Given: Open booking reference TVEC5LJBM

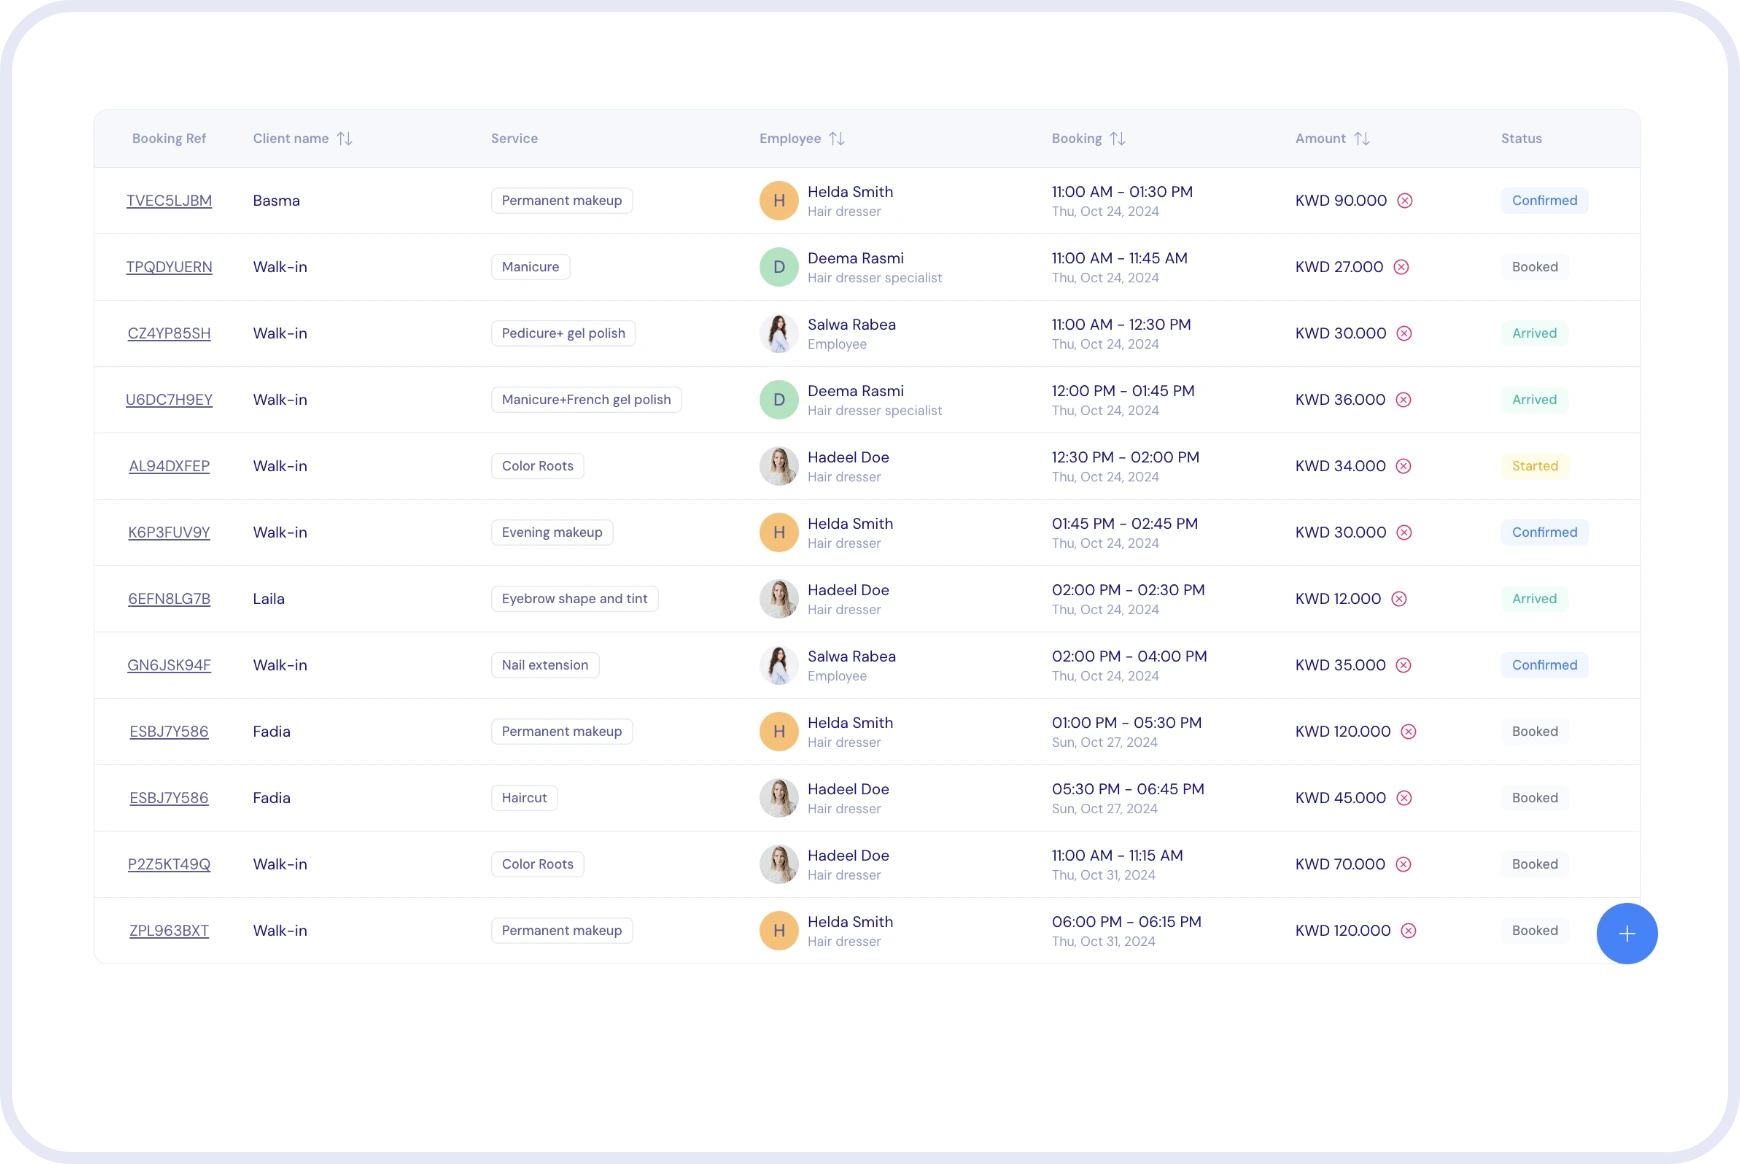Looking at the screenshot, I should point(169,200).
